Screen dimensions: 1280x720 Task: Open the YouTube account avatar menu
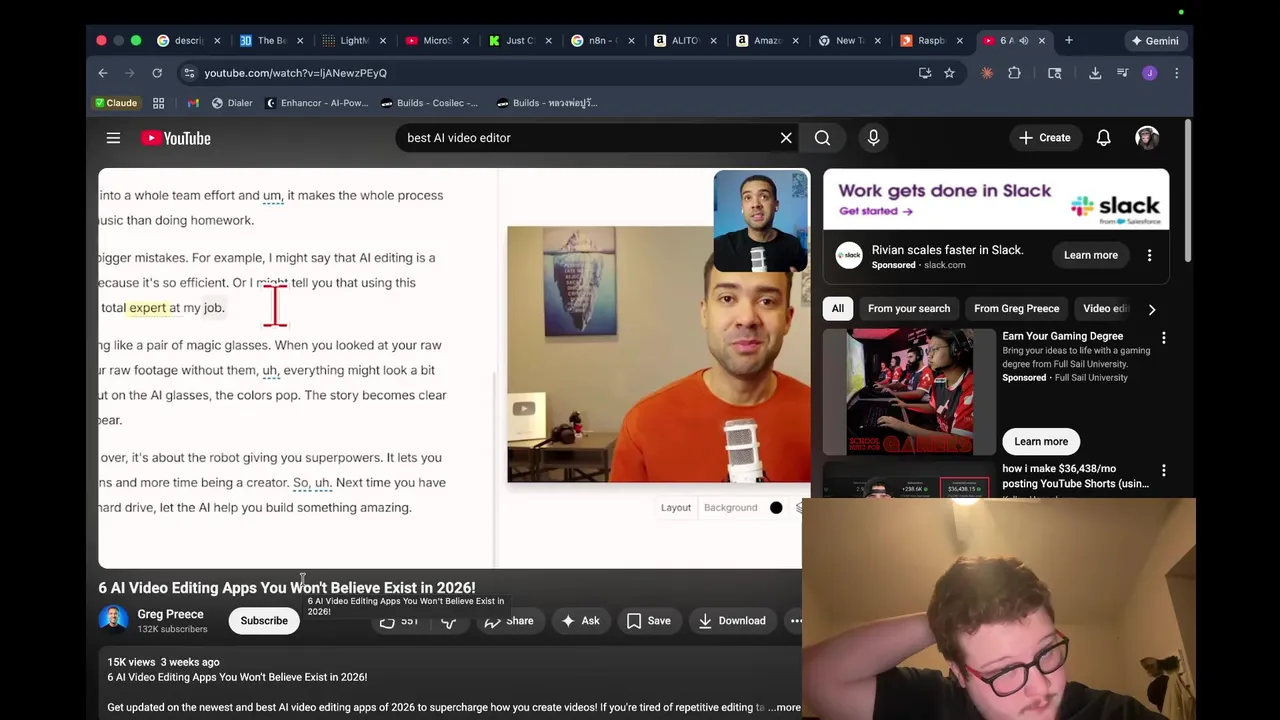click(x=1147, y=138)
